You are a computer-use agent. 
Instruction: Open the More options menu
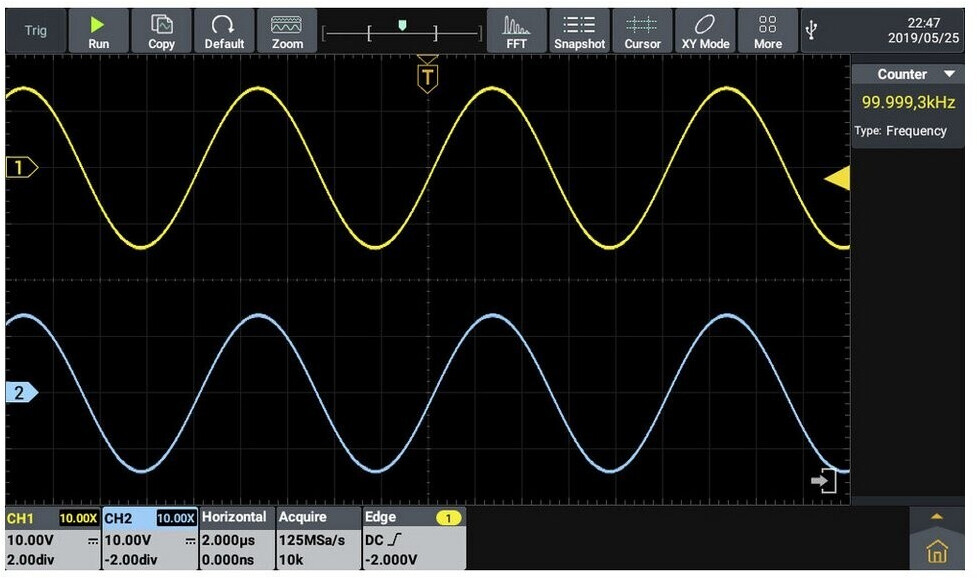click(768, 30)
